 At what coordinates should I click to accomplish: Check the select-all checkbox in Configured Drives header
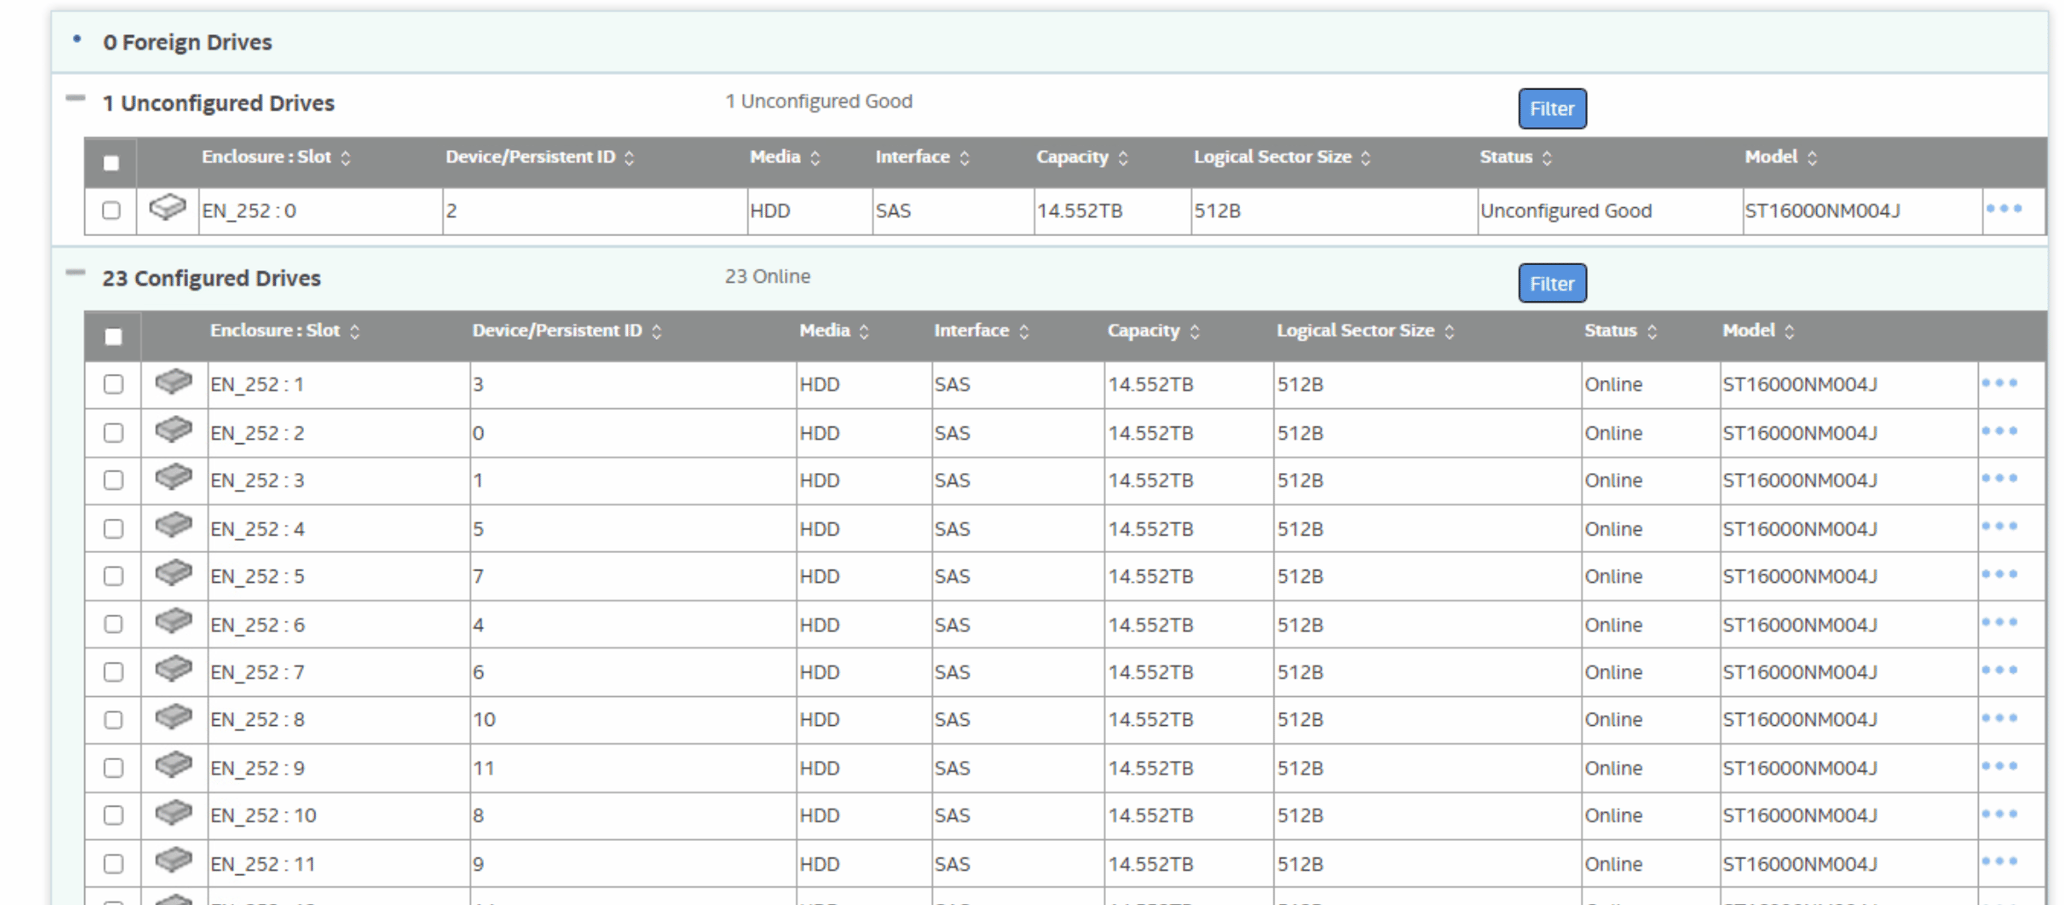tap(112, 338)
